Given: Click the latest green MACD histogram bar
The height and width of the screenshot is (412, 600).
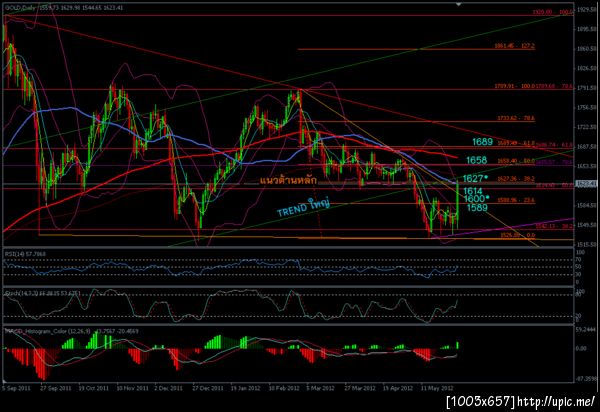Looking at the screenshot, I should coord(458,345).
